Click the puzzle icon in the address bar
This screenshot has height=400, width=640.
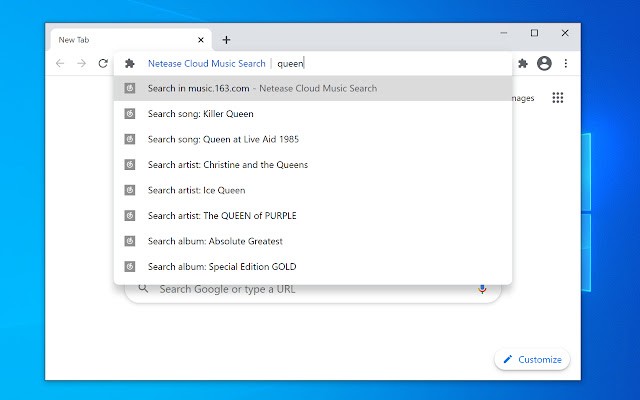coord(130,63)
